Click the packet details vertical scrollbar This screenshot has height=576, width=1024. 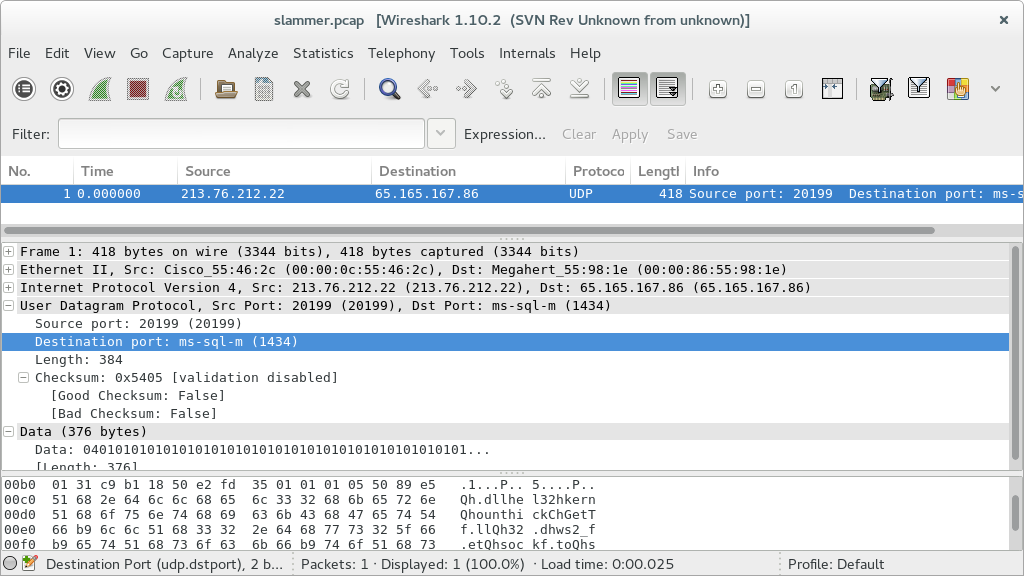pyautogui.click(x=1015, y=353)
